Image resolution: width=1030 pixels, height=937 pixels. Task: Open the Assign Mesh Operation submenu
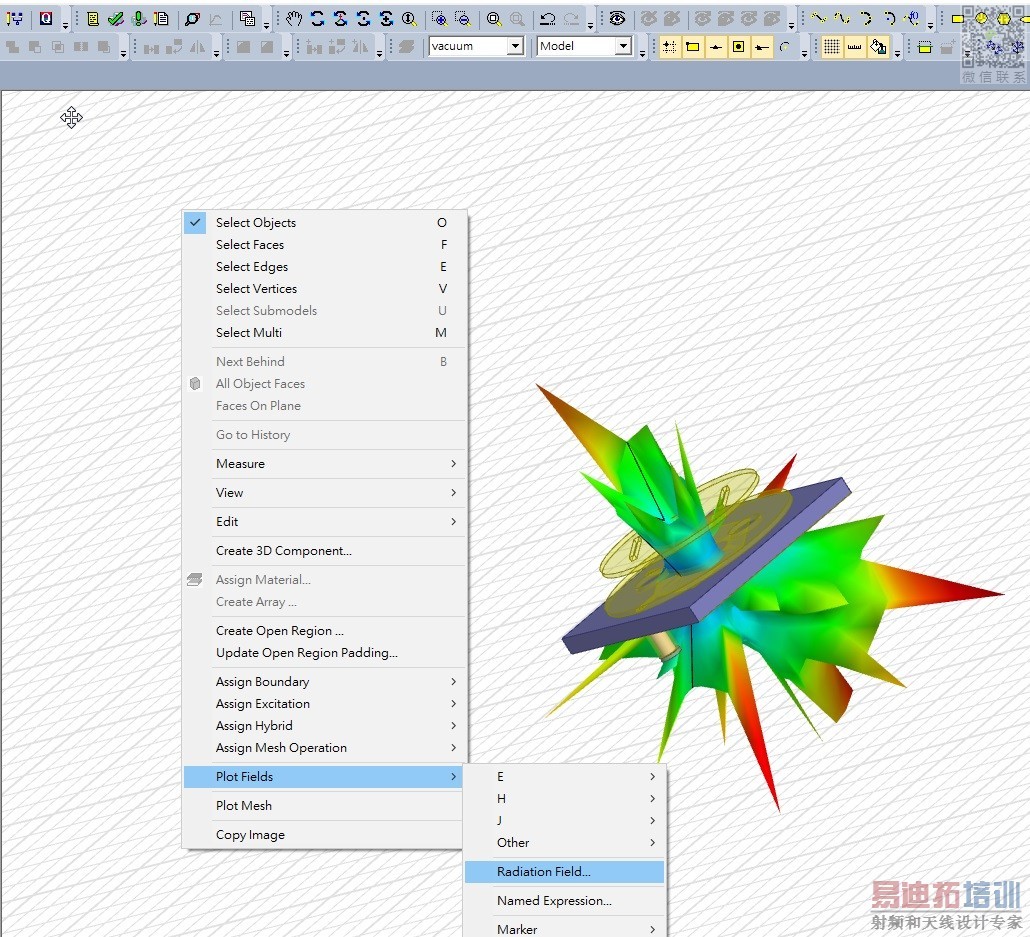point(324,748)
